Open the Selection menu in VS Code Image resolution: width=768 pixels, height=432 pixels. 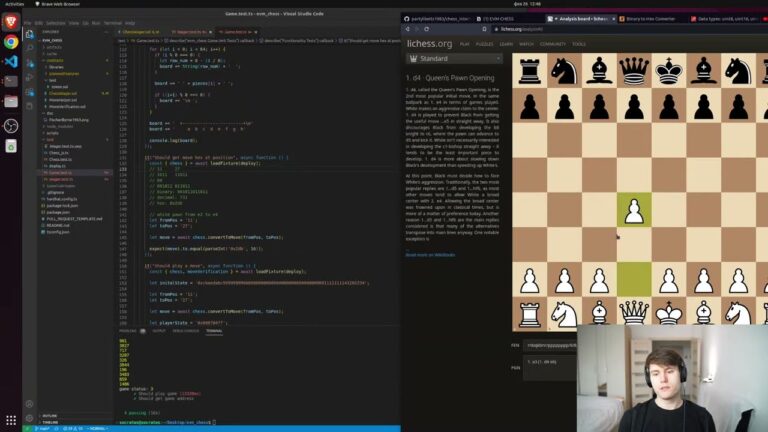pos(55,23)
